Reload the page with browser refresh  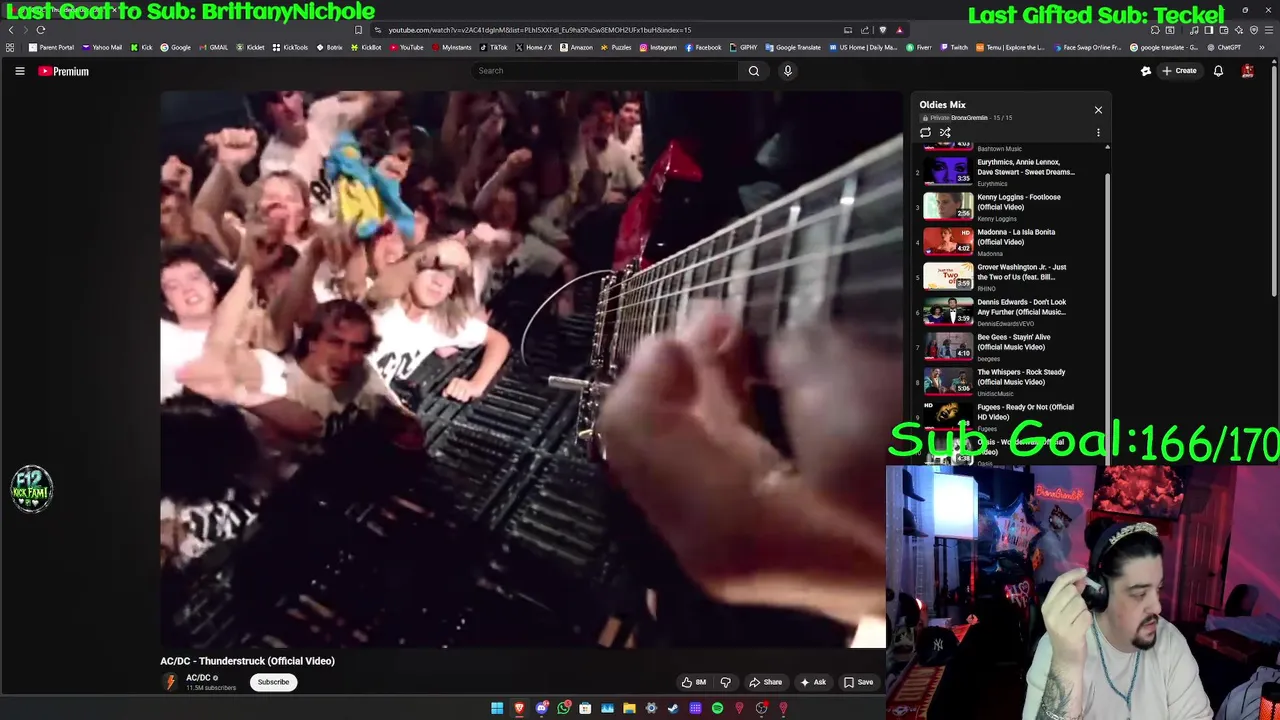click(x=41, y=30)
